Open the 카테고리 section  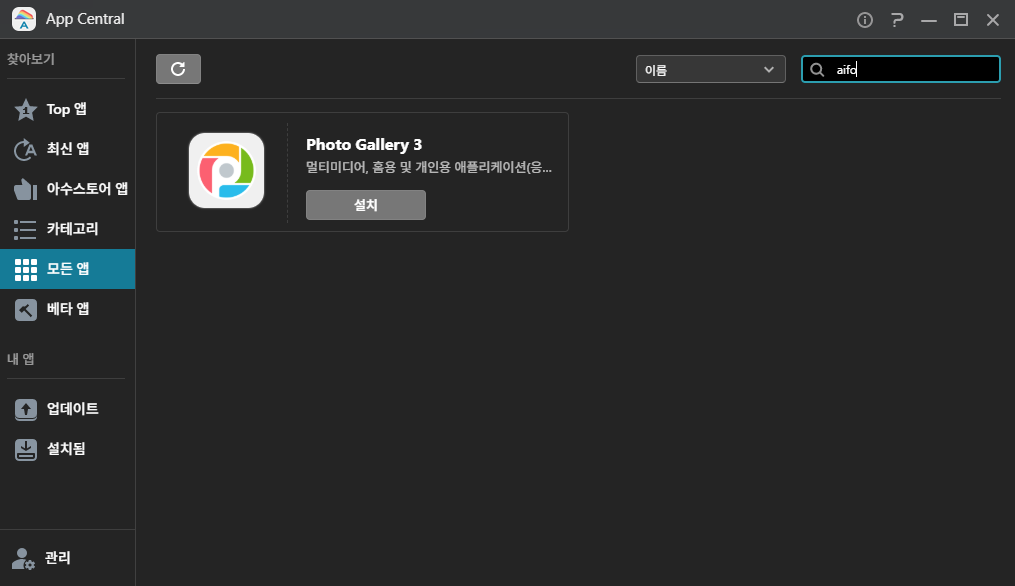(67, 229)
